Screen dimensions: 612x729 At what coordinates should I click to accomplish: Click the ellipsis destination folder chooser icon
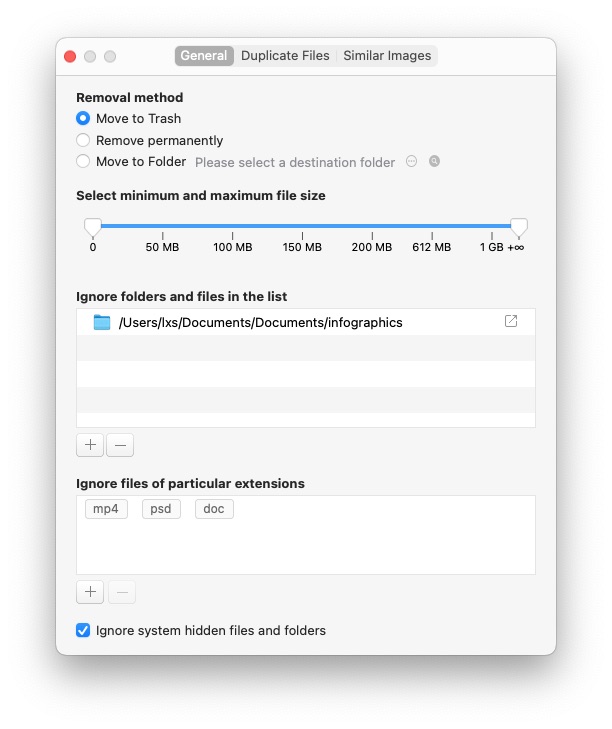click(411, 162)
